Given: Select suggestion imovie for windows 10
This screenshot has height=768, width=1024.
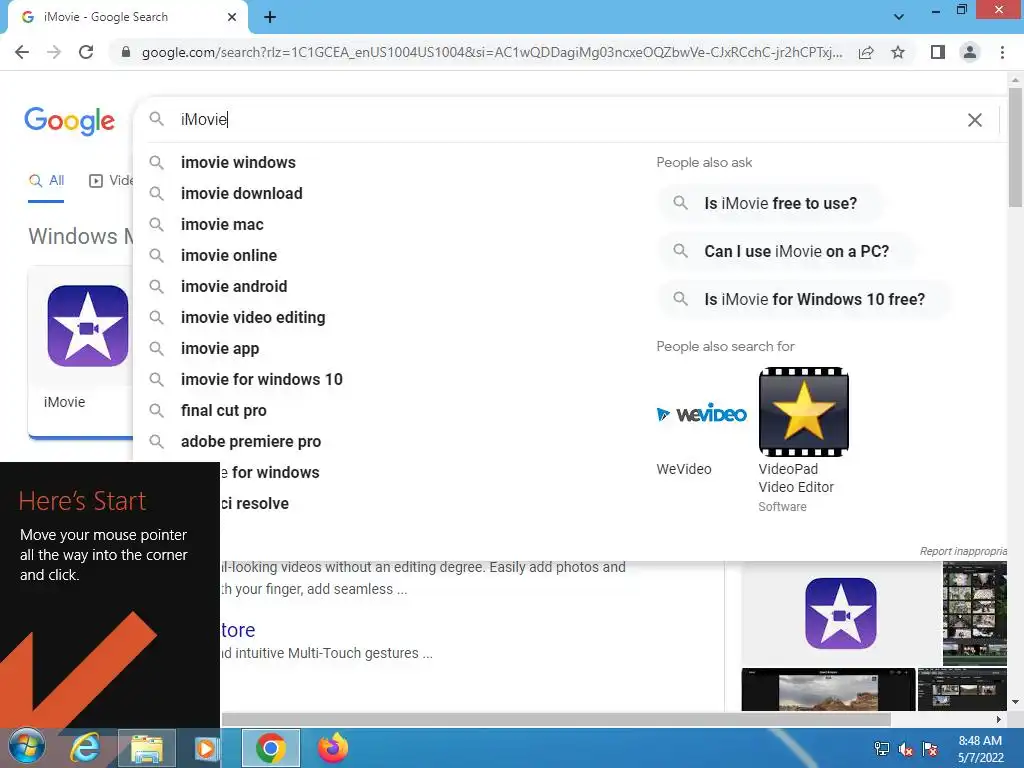Looking at the screenshot, I should click(261, 379).
